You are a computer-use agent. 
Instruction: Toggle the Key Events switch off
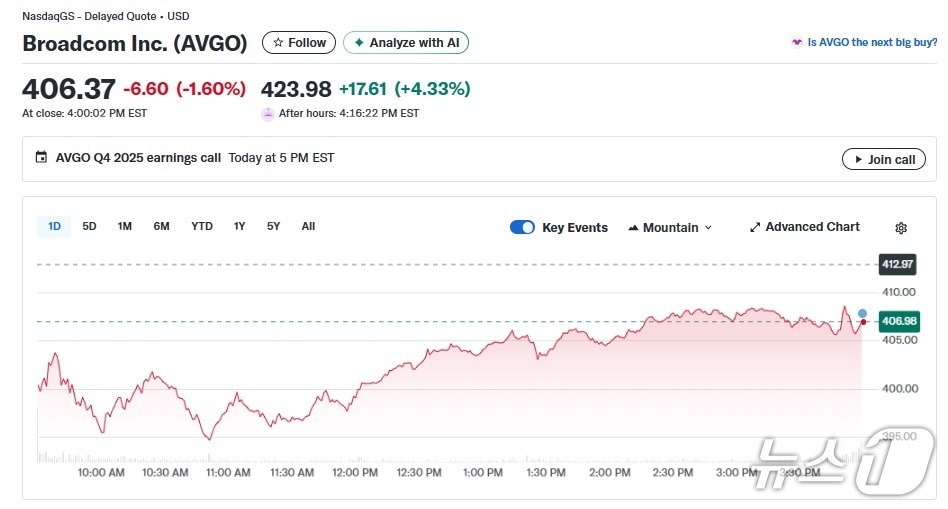click(522, 227)
